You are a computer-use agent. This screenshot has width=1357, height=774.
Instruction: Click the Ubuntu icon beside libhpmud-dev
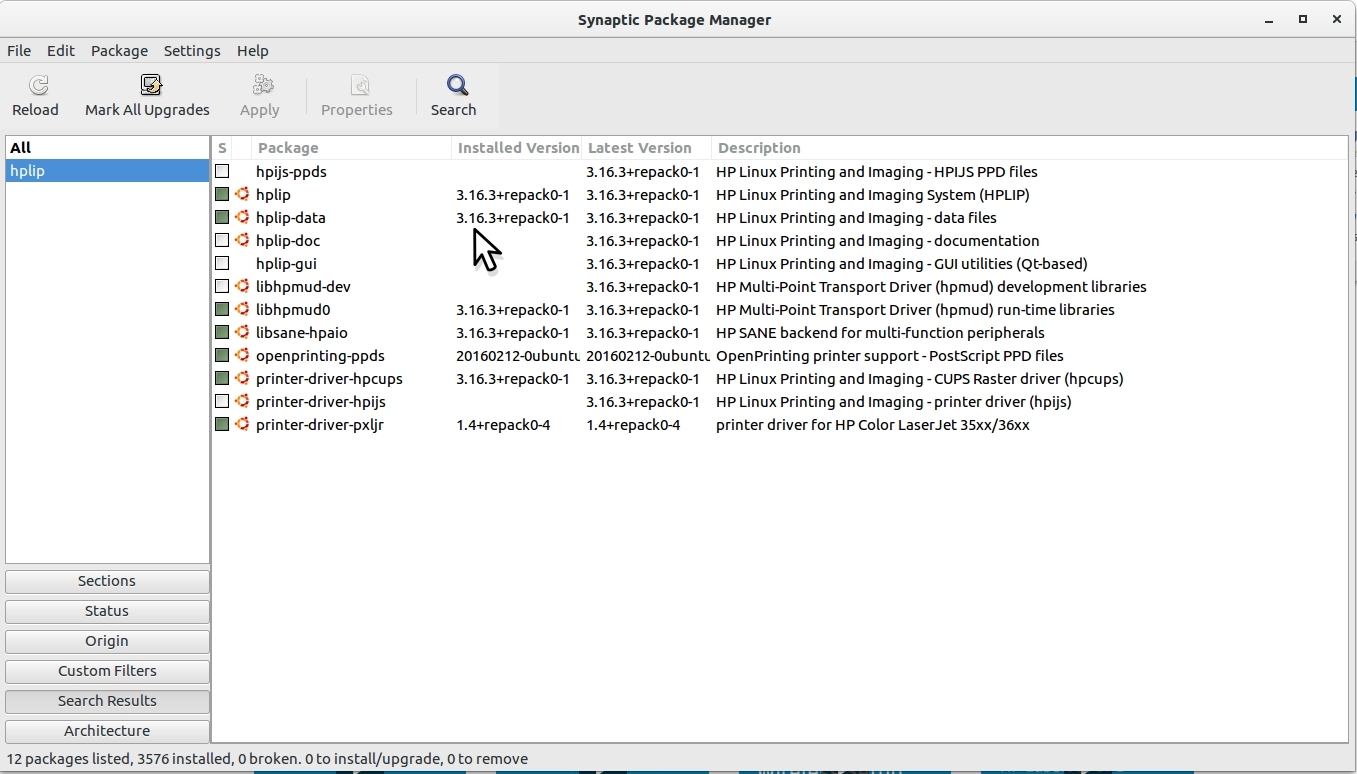point(242,287)
